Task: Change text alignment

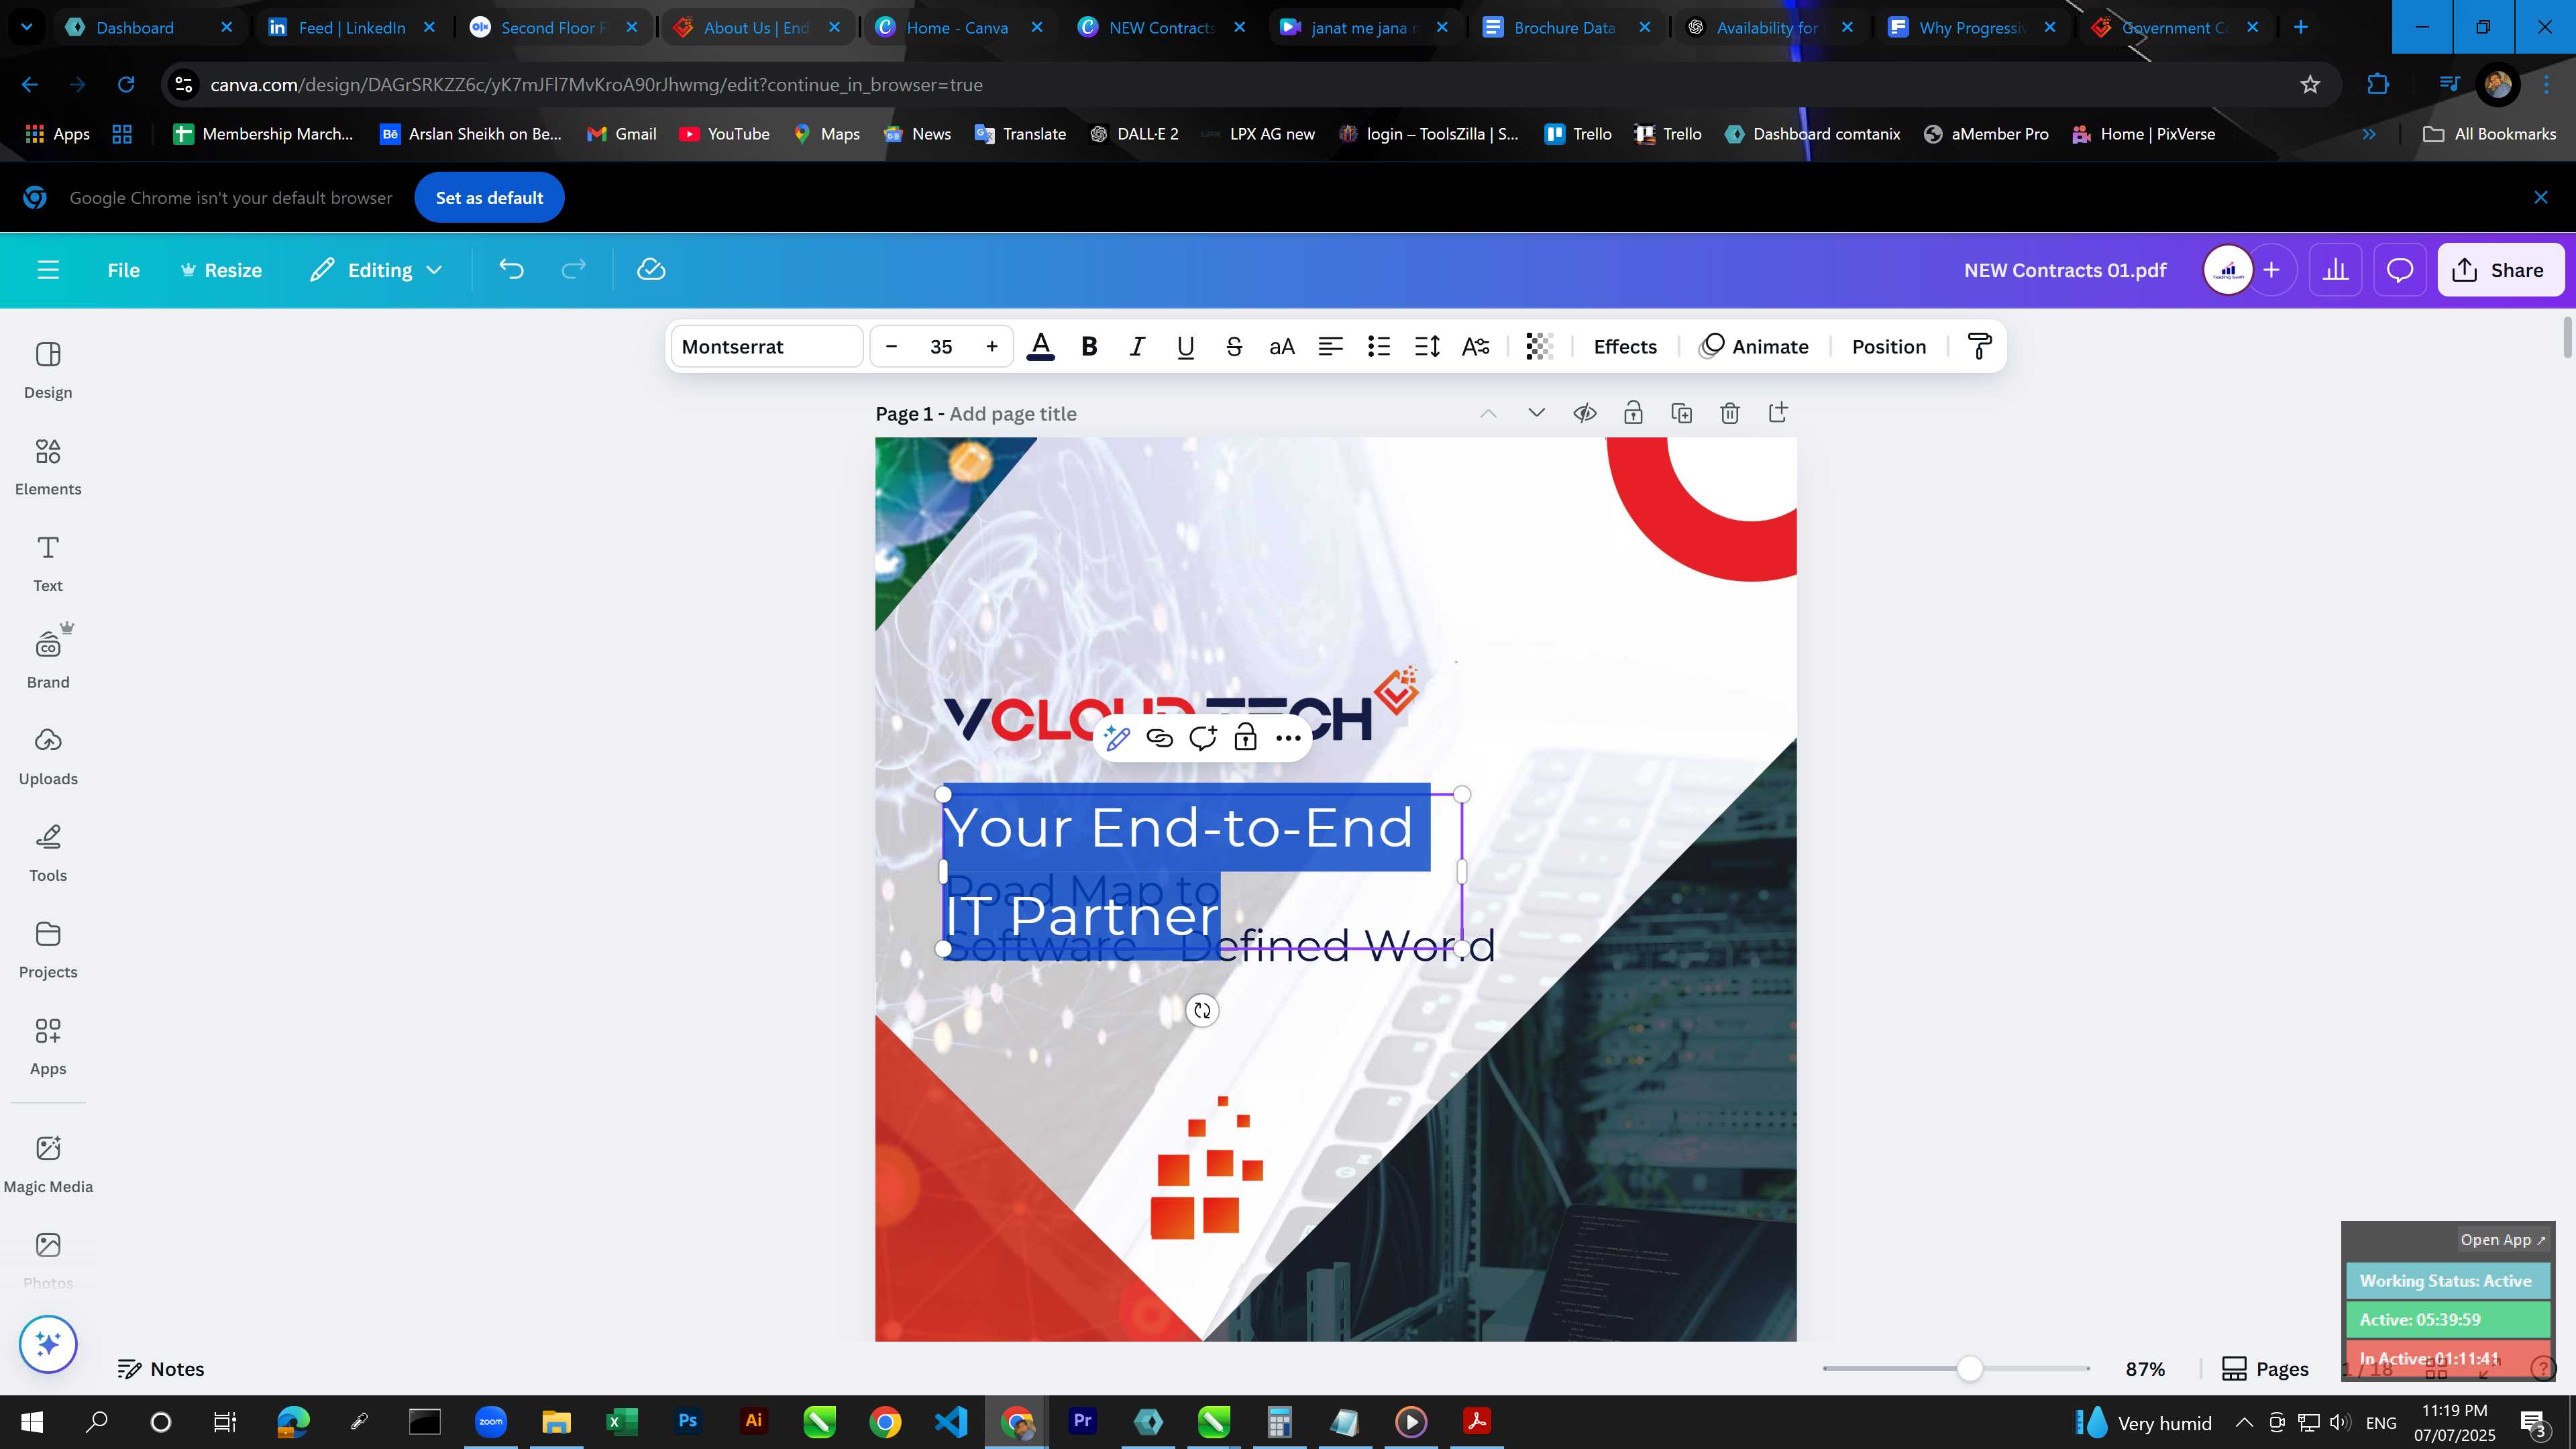Action: pyautogui.click(x=1330, y=347)
